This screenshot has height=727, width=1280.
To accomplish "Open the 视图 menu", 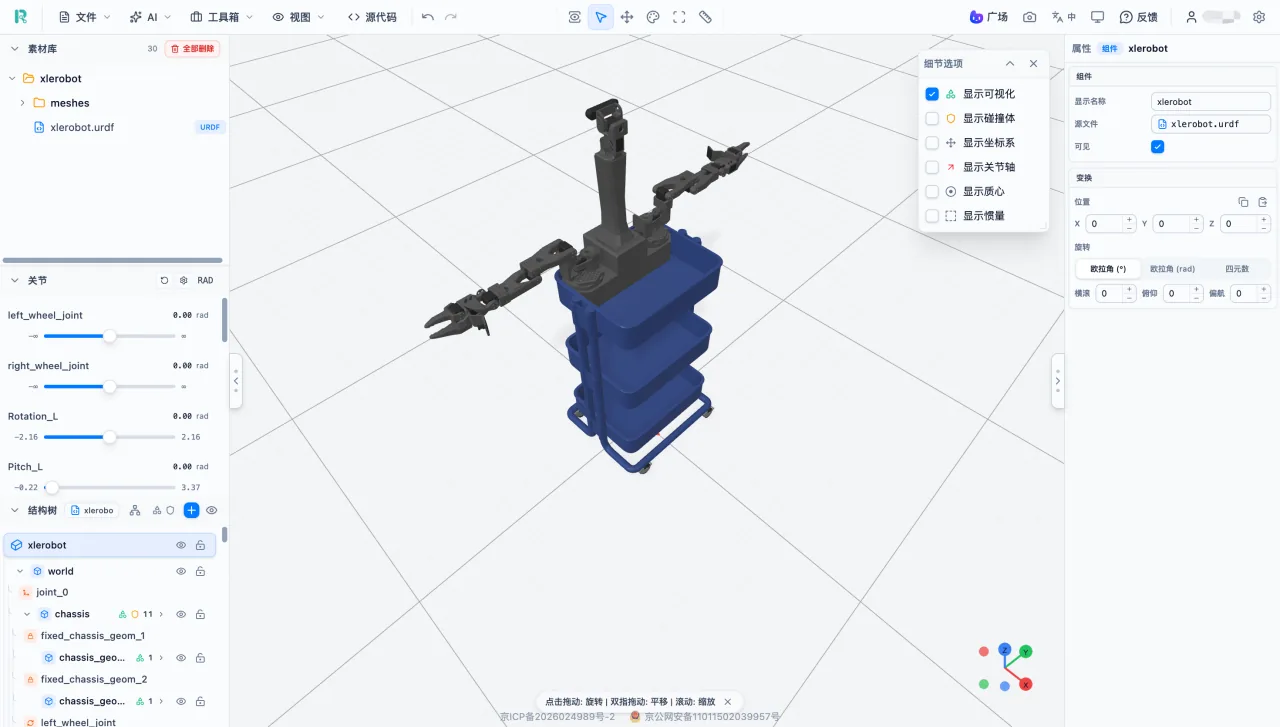I will [299, 17].
